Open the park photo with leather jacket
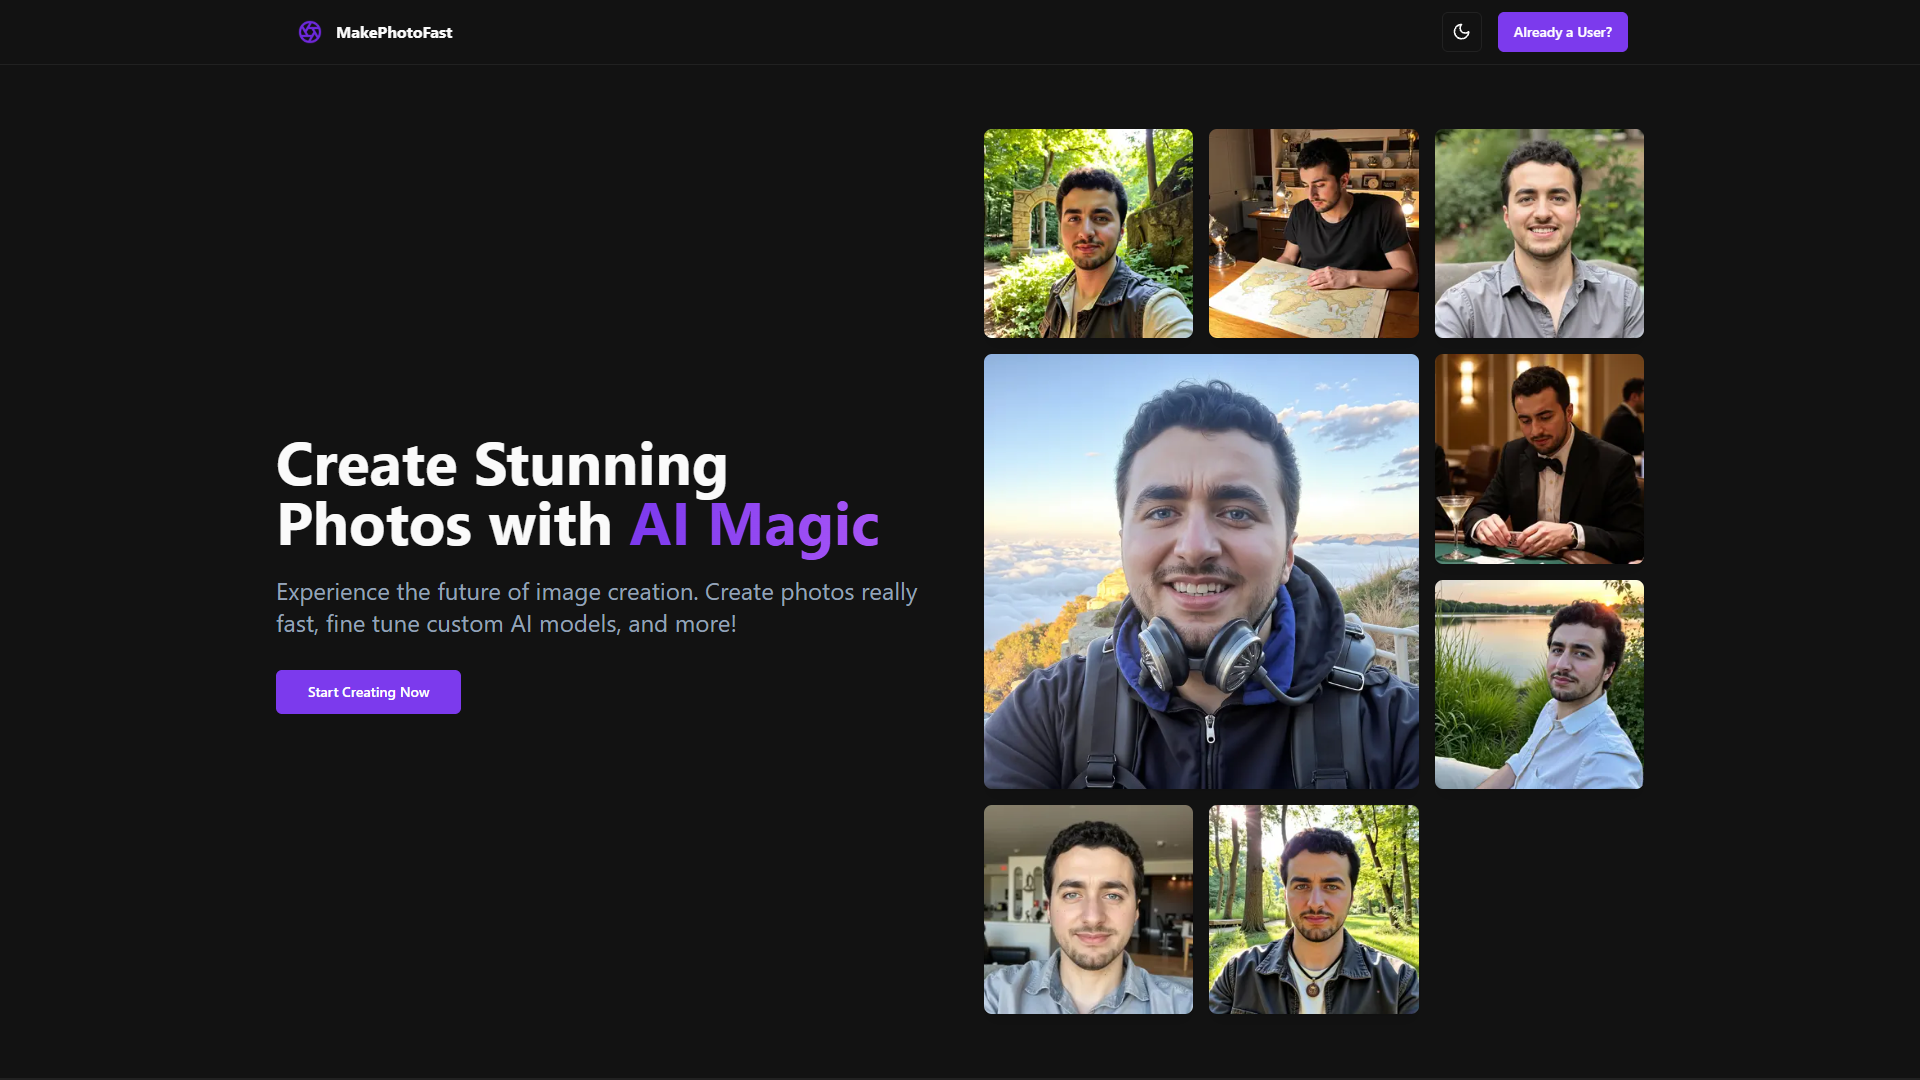 (1313, 910)
